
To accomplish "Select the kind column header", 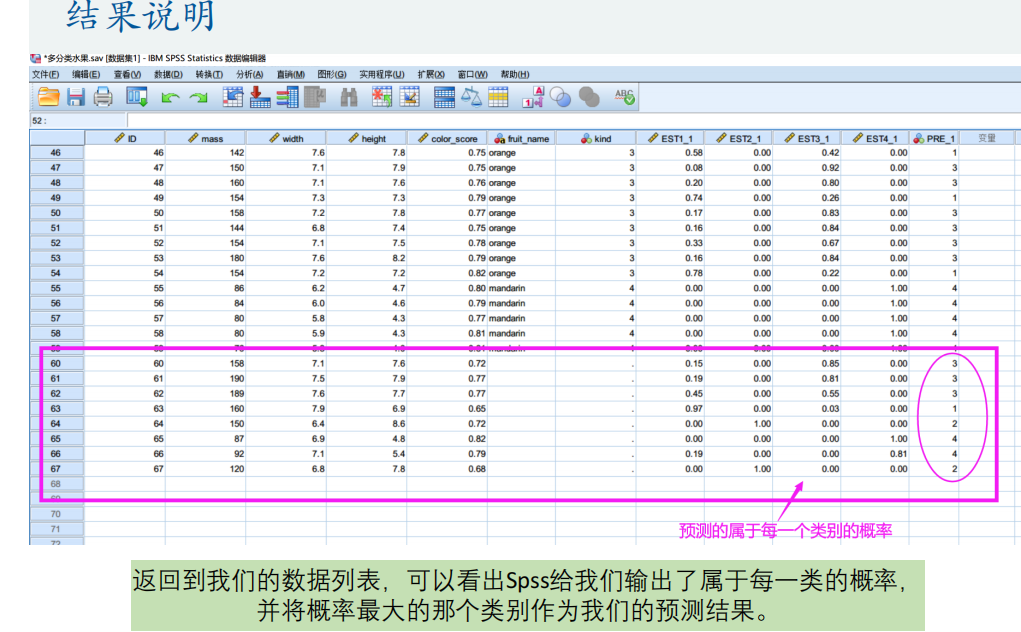I will coord(596,138).
